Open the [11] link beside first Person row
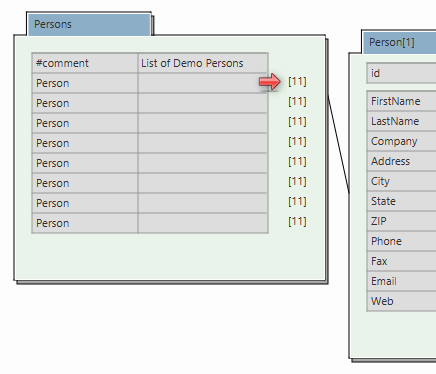Viewport: 436px width, 374px height. click(297, 82)
